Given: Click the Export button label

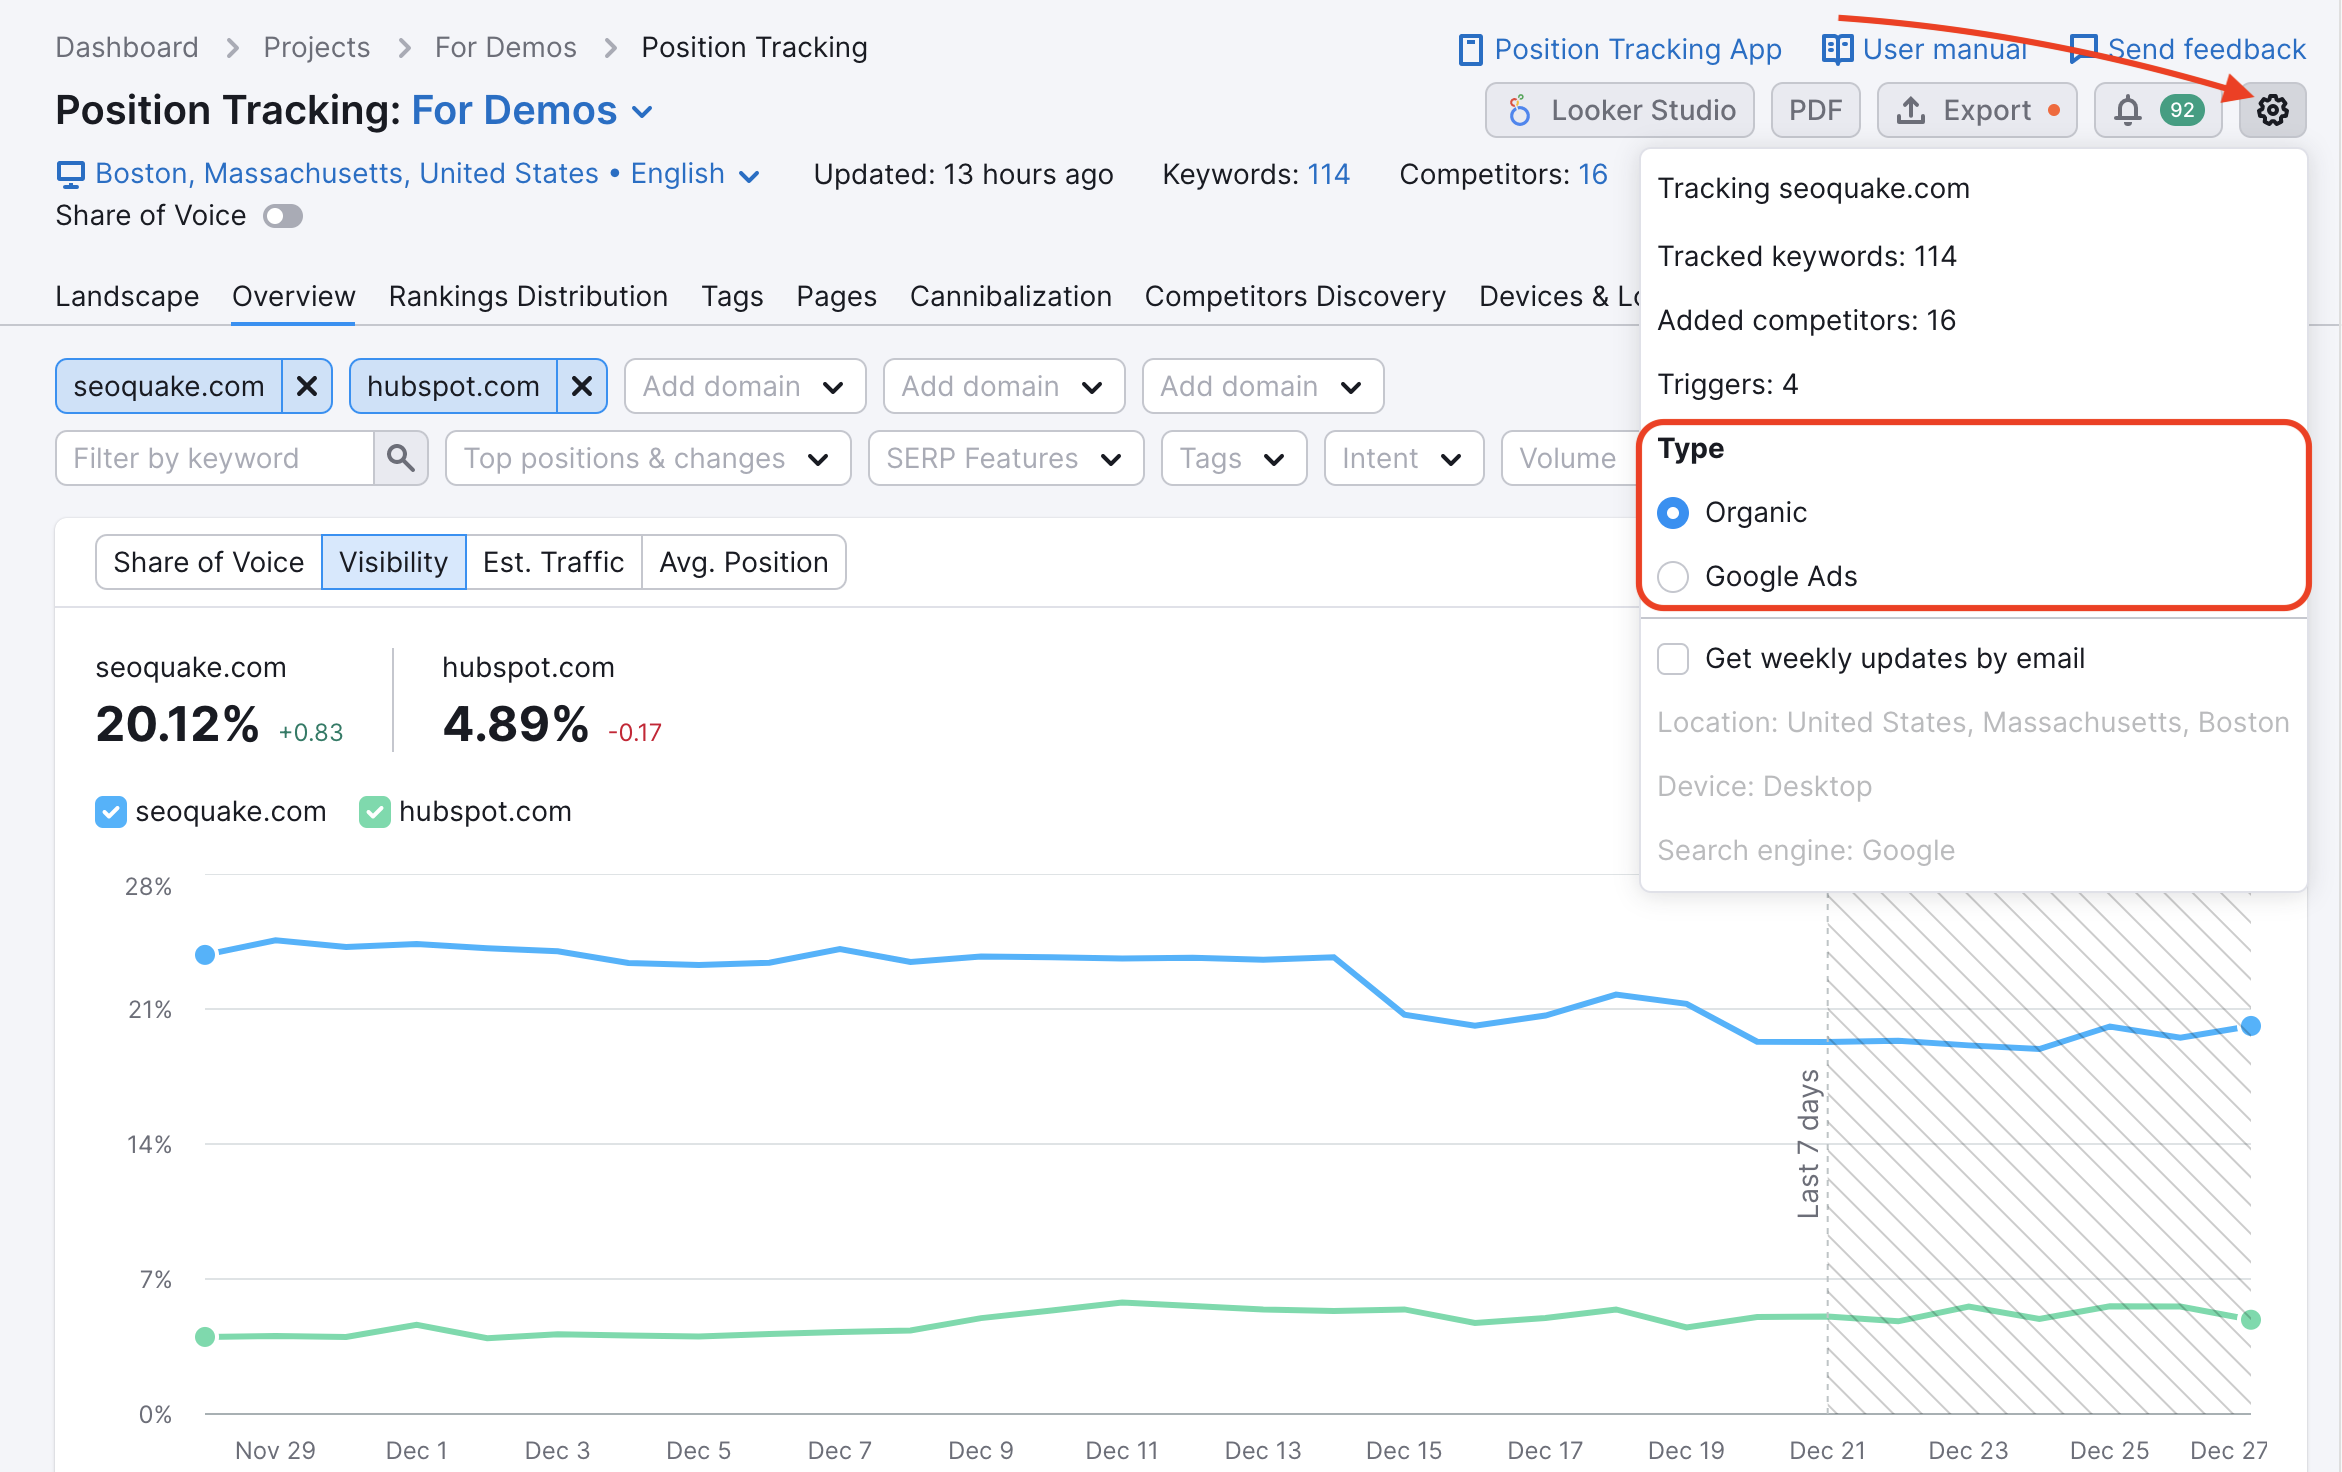Looking at the screenshot, I should 1987,110.
